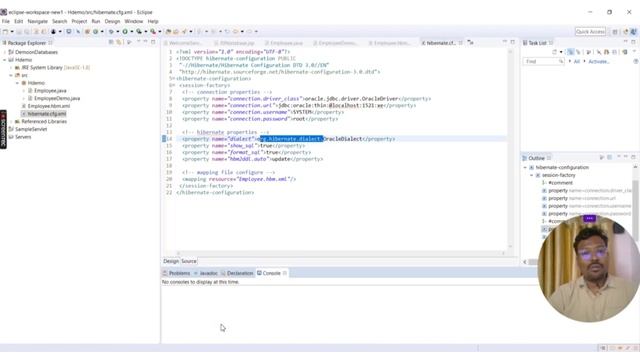
Task: Click the Activate... link in Task List
Action: click(x=599, y=61)
